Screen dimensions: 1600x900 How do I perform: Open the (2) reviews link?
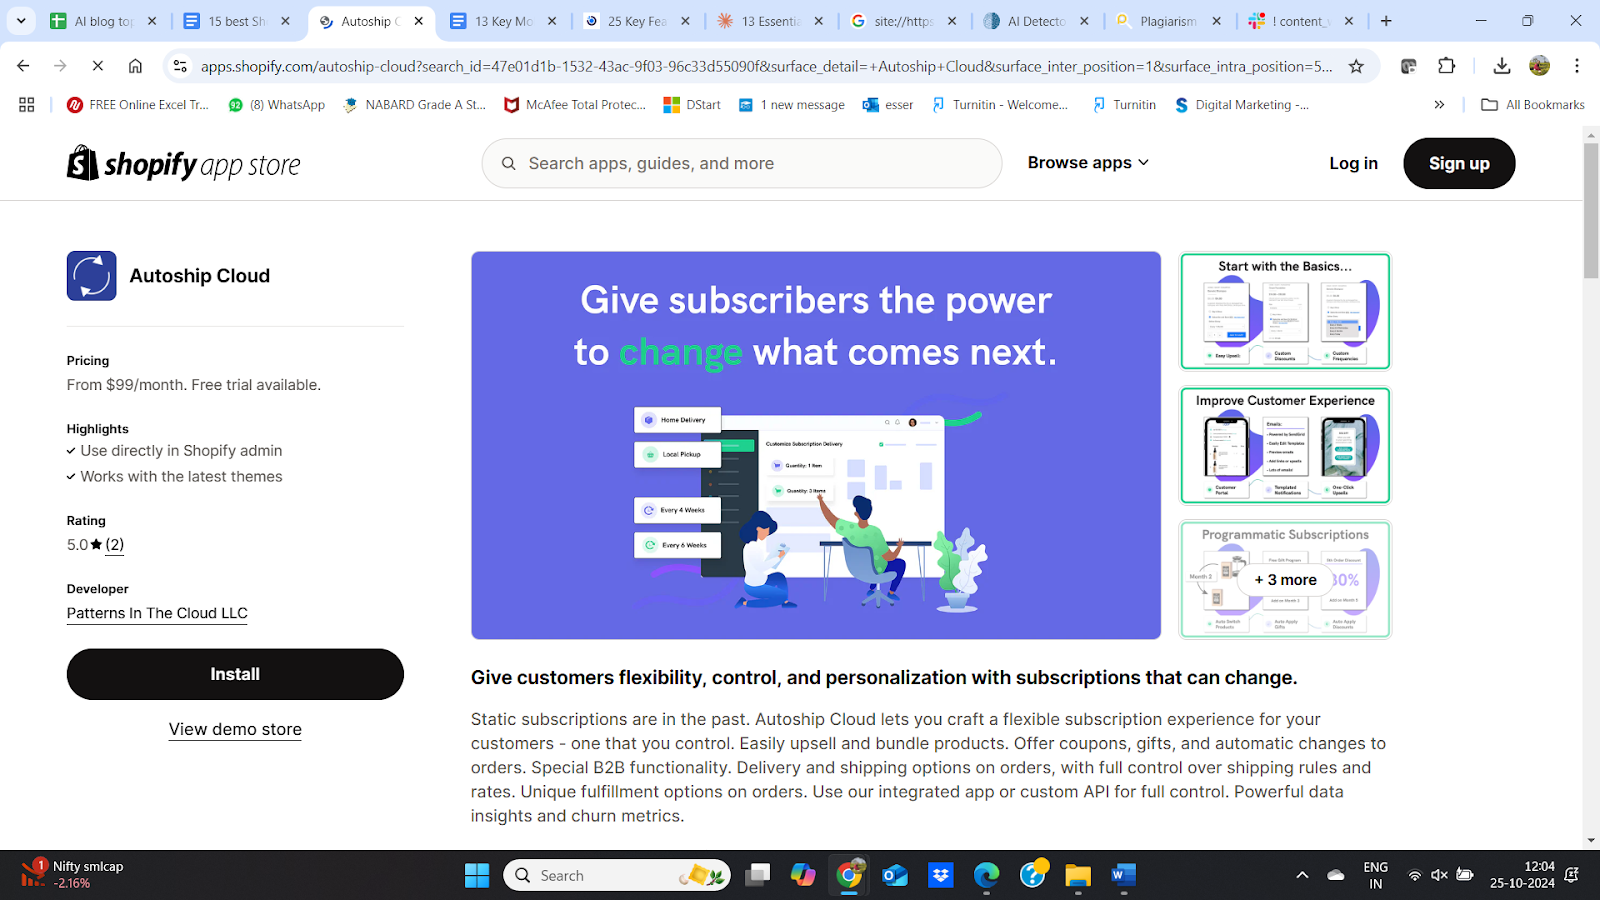click(115, 545)
